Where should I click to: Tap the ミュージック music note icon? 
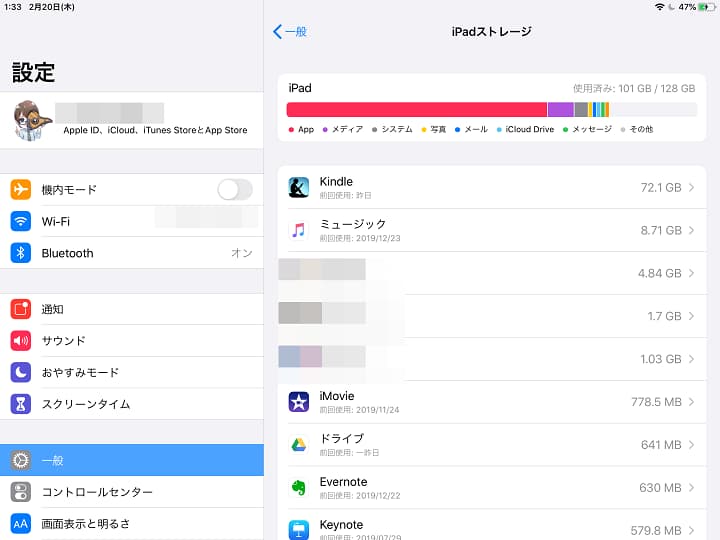coord(298,230)
